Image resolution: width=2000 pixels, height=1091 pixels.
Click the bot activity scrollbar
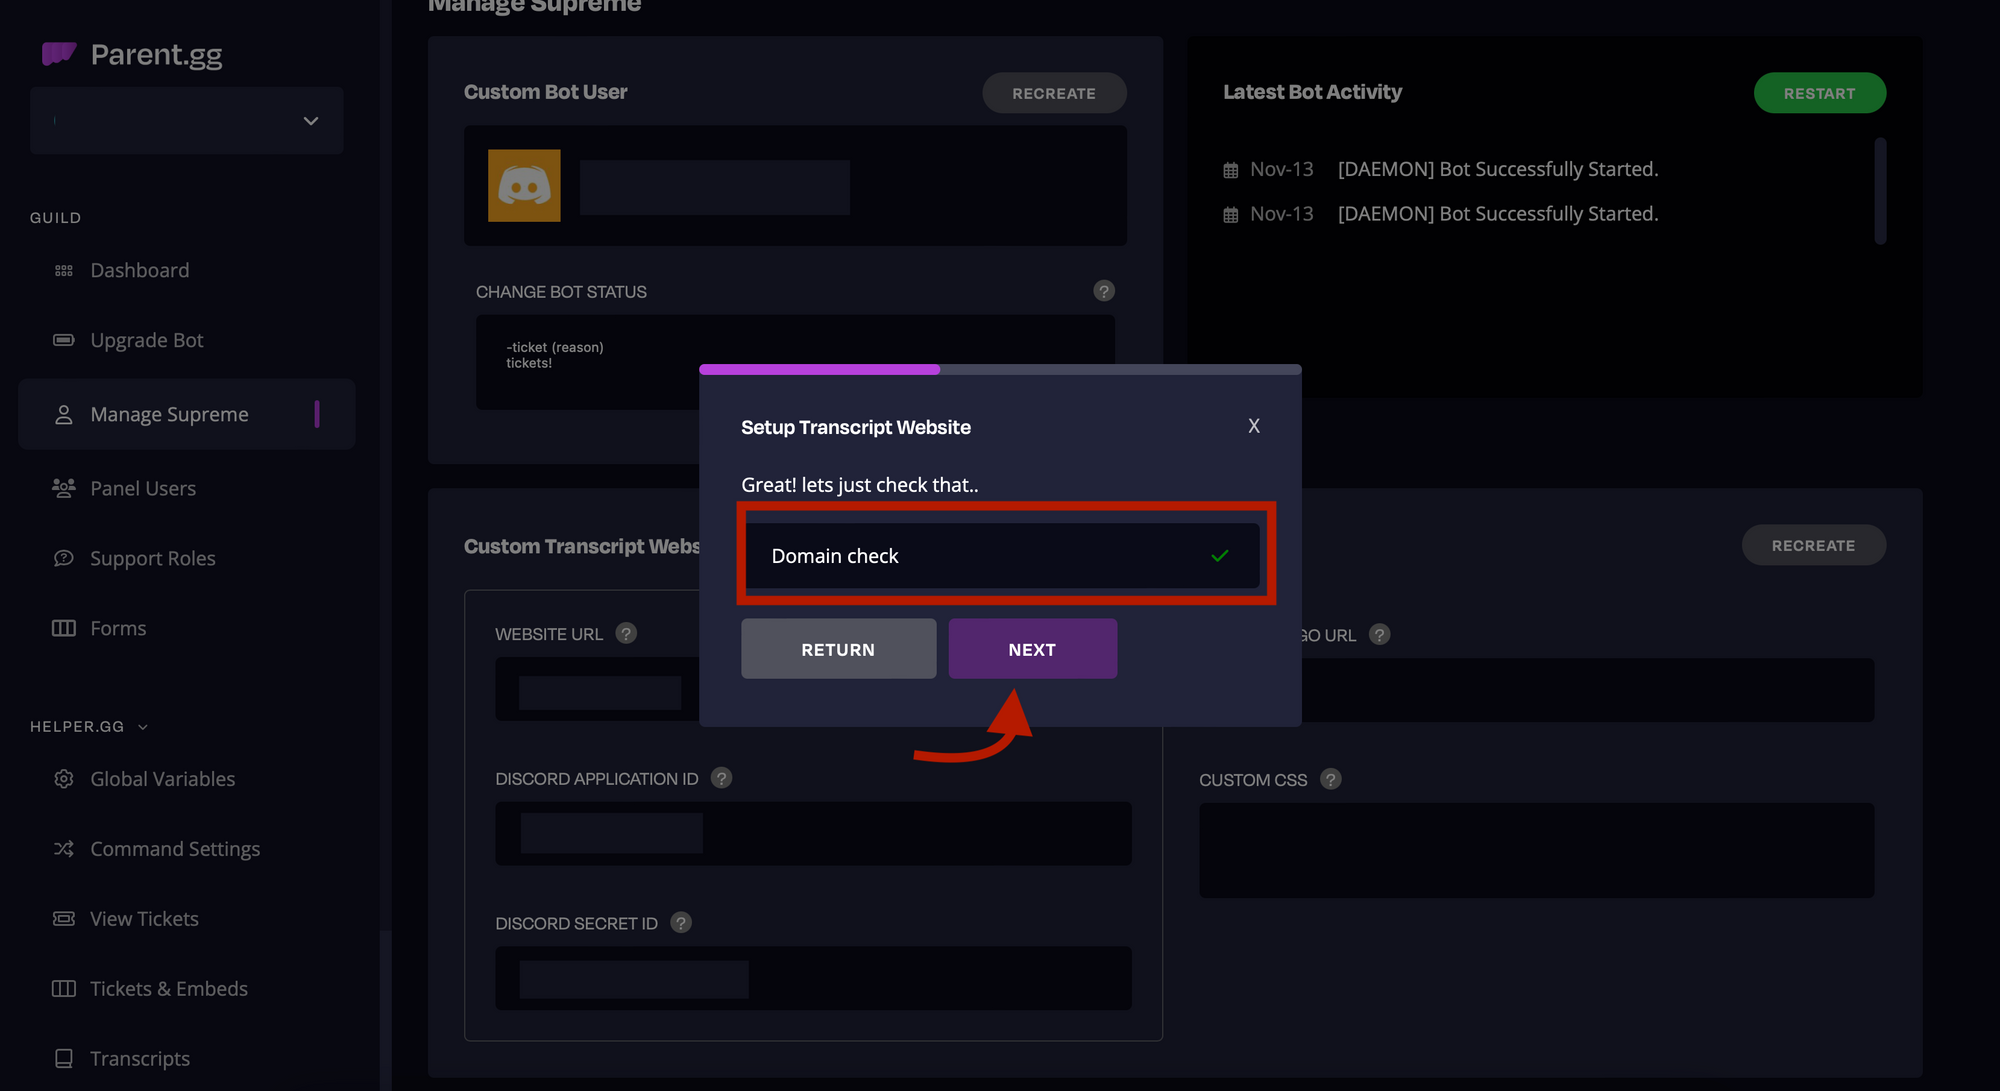[x=1880, y=190]
